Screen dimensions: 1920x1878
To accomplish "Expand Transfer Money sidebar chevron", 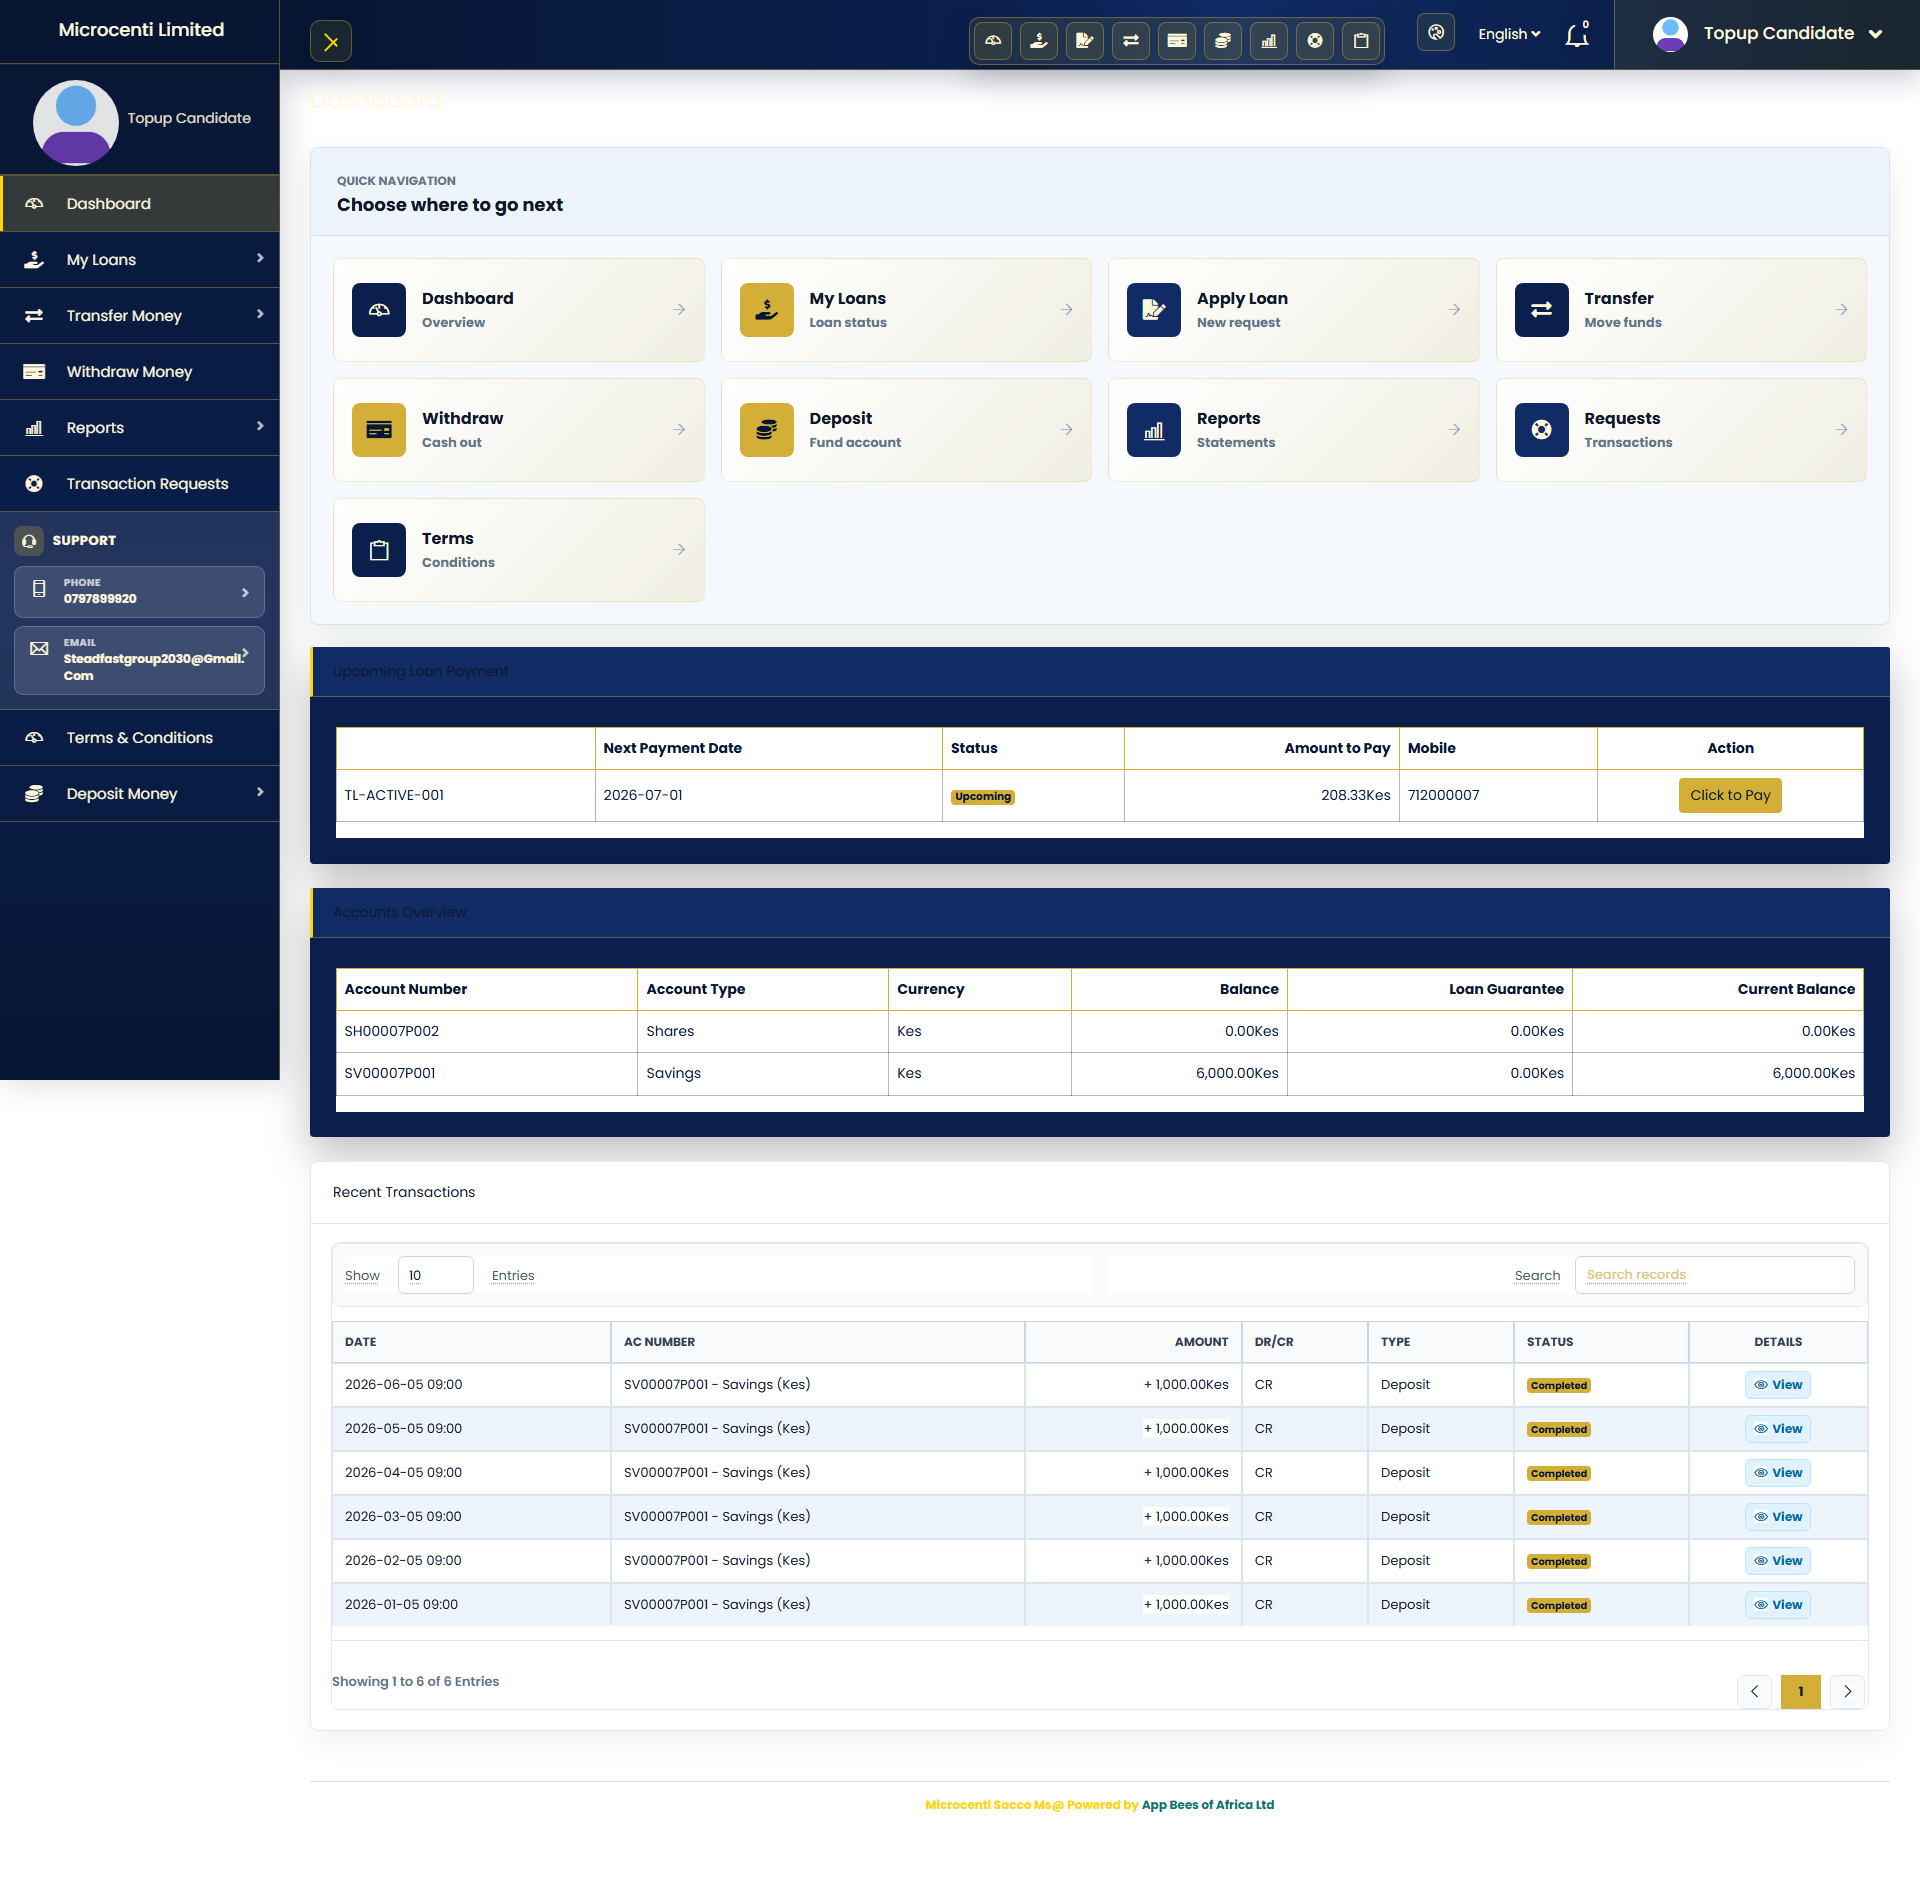I will pyautogui.click(x=260, y=315).
